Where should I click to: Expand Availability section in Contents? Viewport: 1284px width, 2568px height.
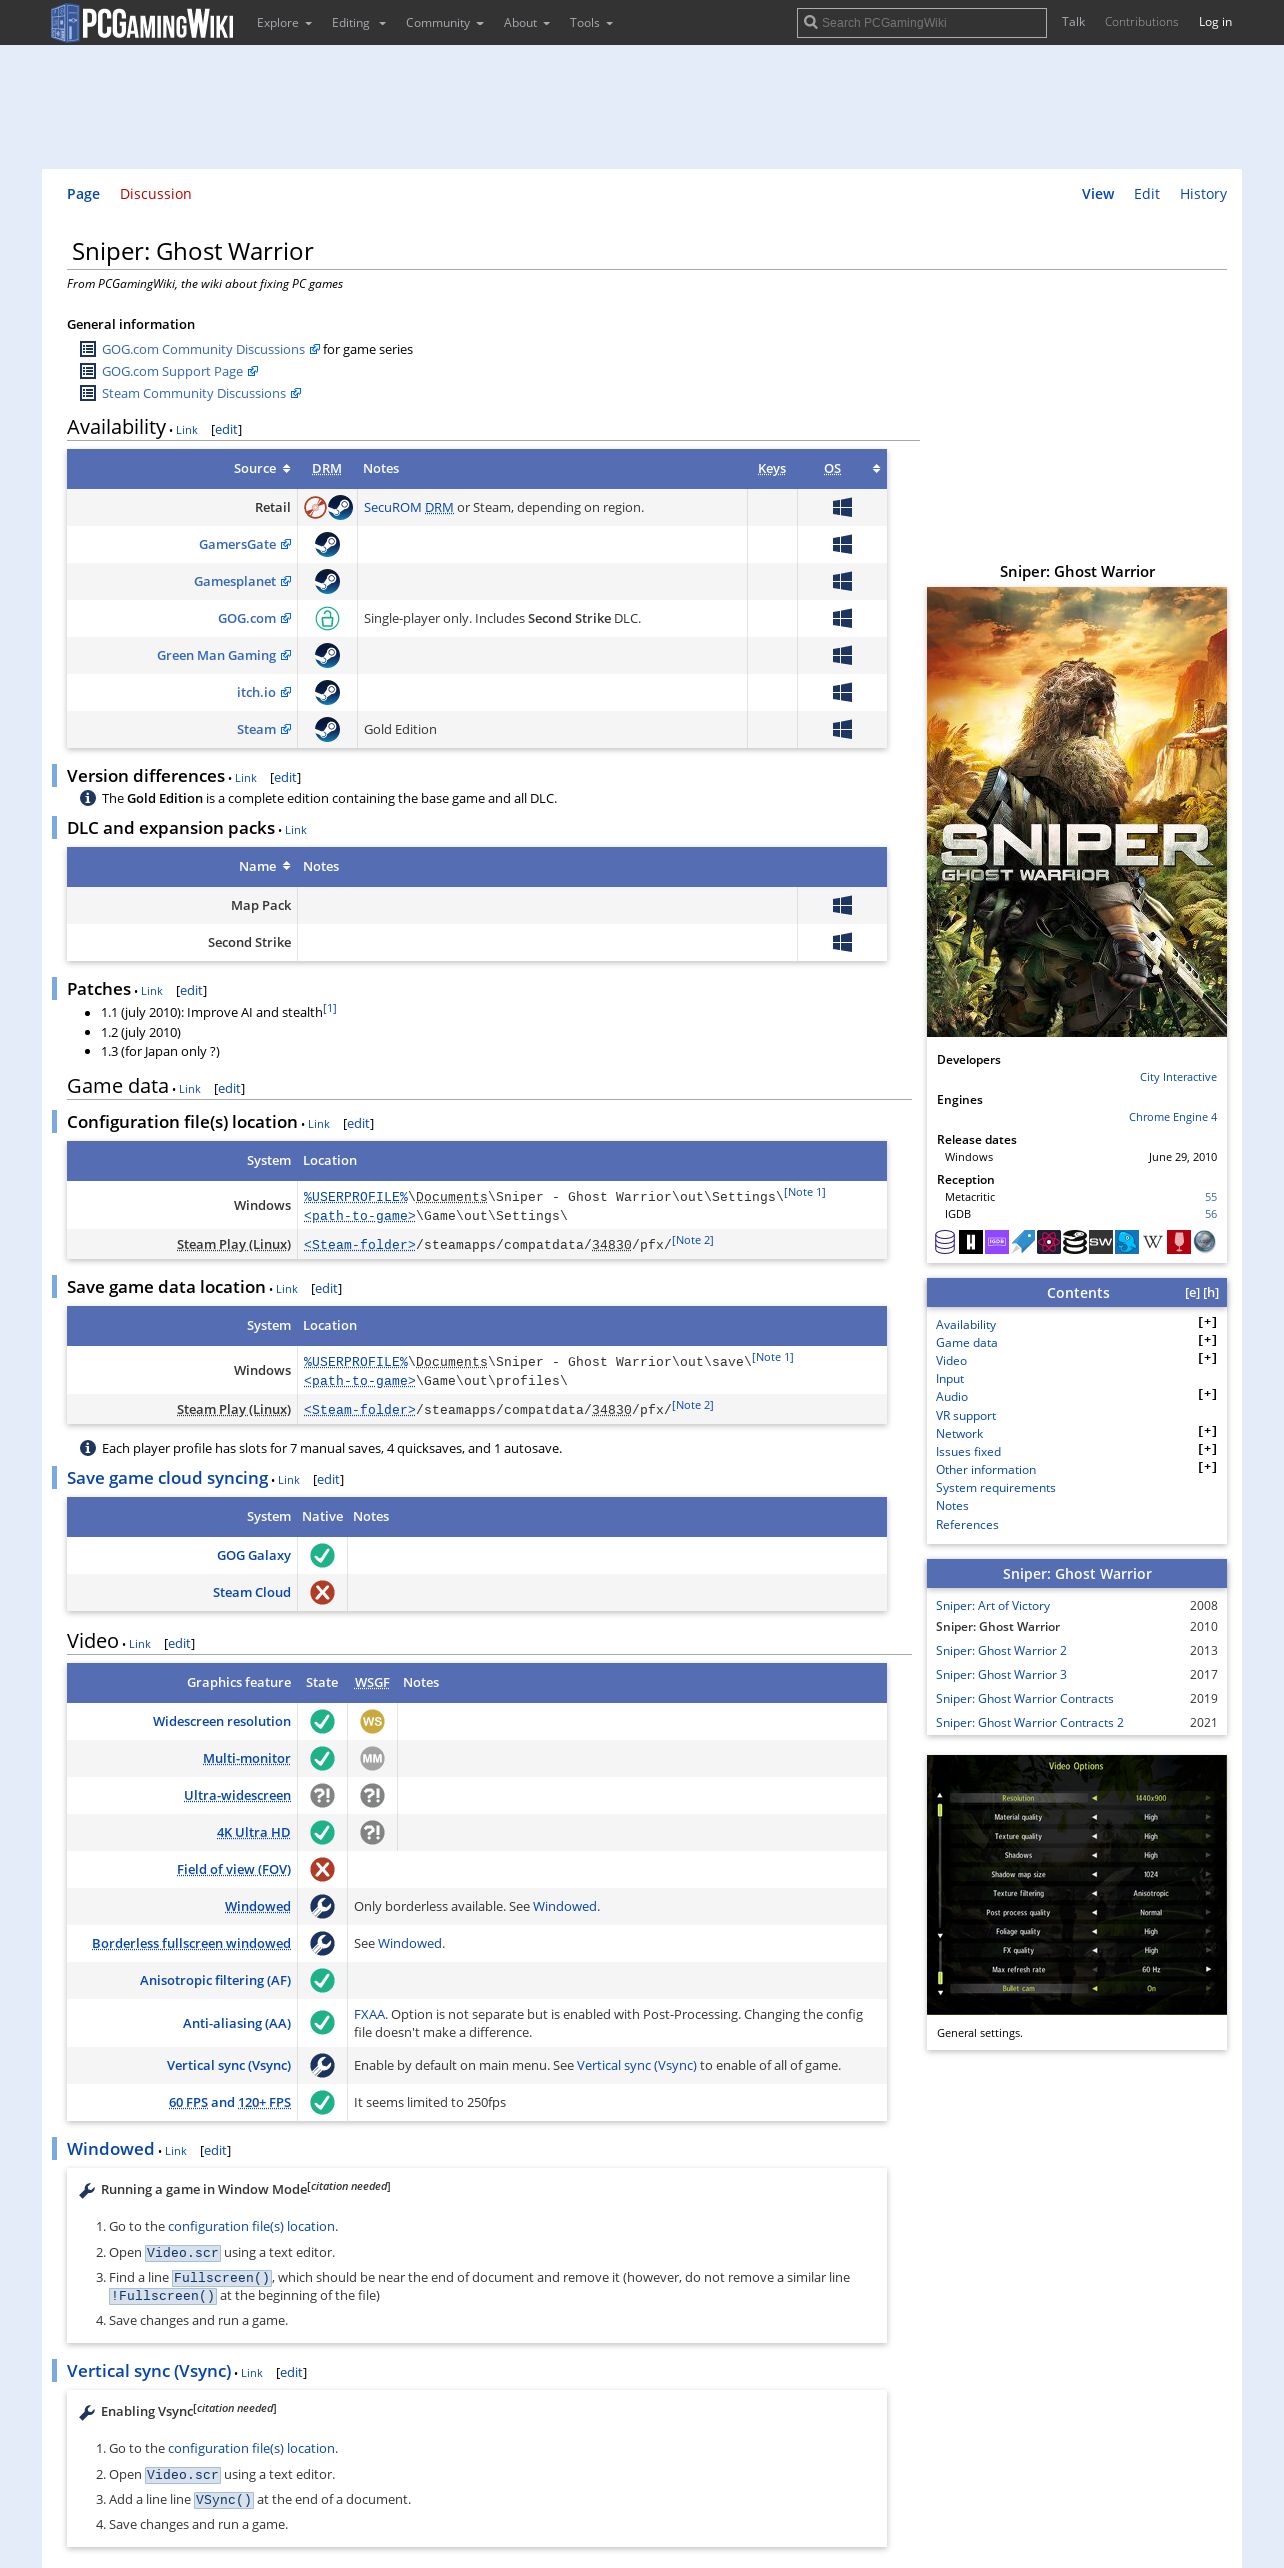coord(1207,1322)
